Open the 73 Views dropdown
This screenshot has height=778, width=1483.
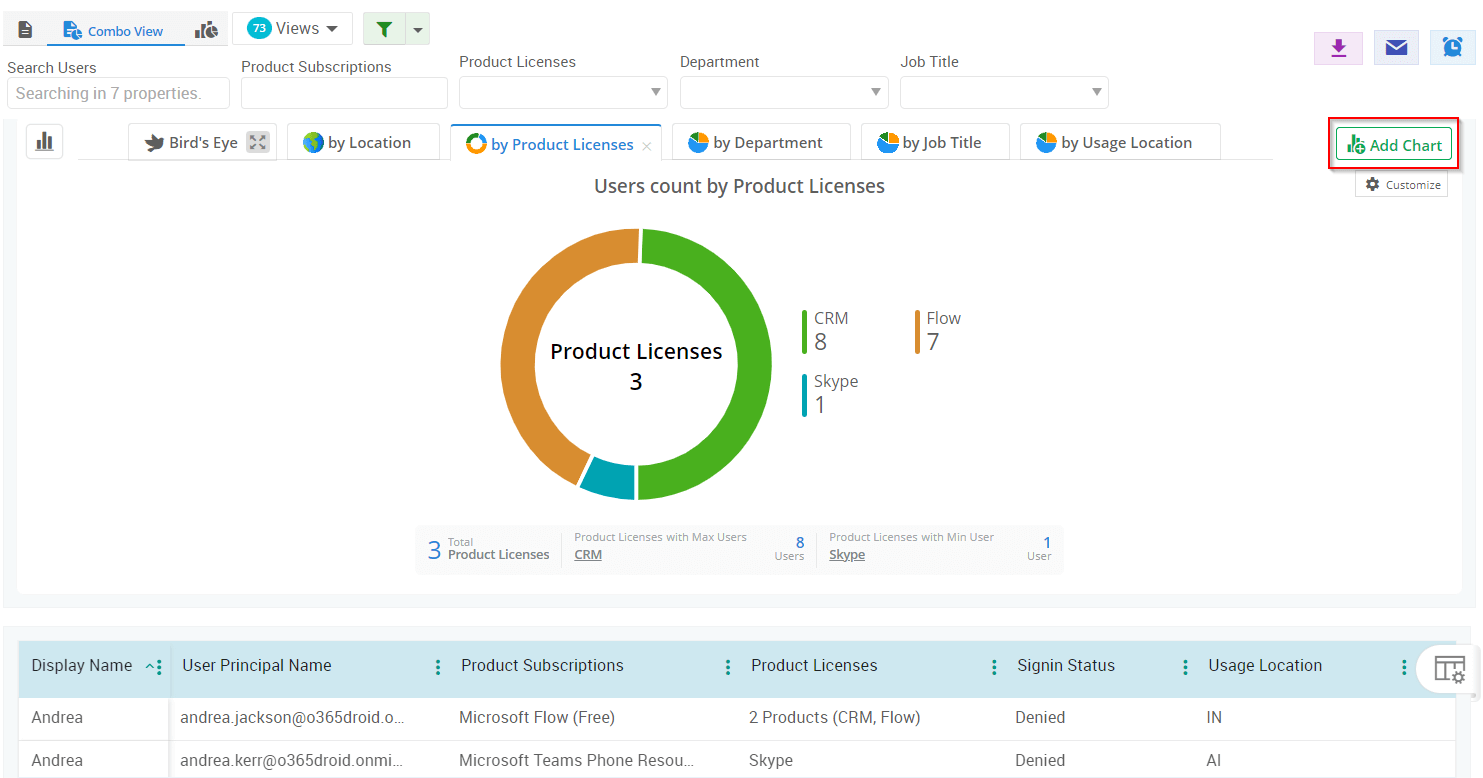pos(292,29)
